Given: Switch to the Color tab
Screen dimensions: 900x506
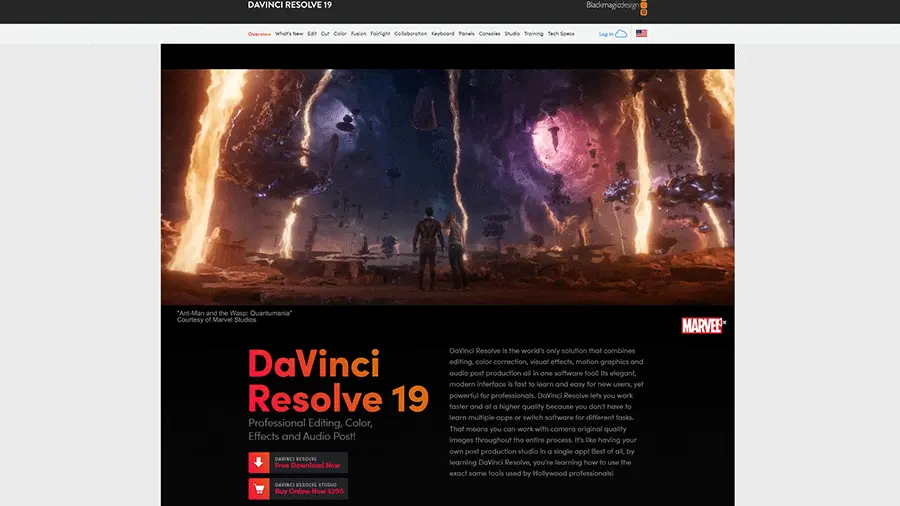Looking at the screenshot, I should click(340, 34).
